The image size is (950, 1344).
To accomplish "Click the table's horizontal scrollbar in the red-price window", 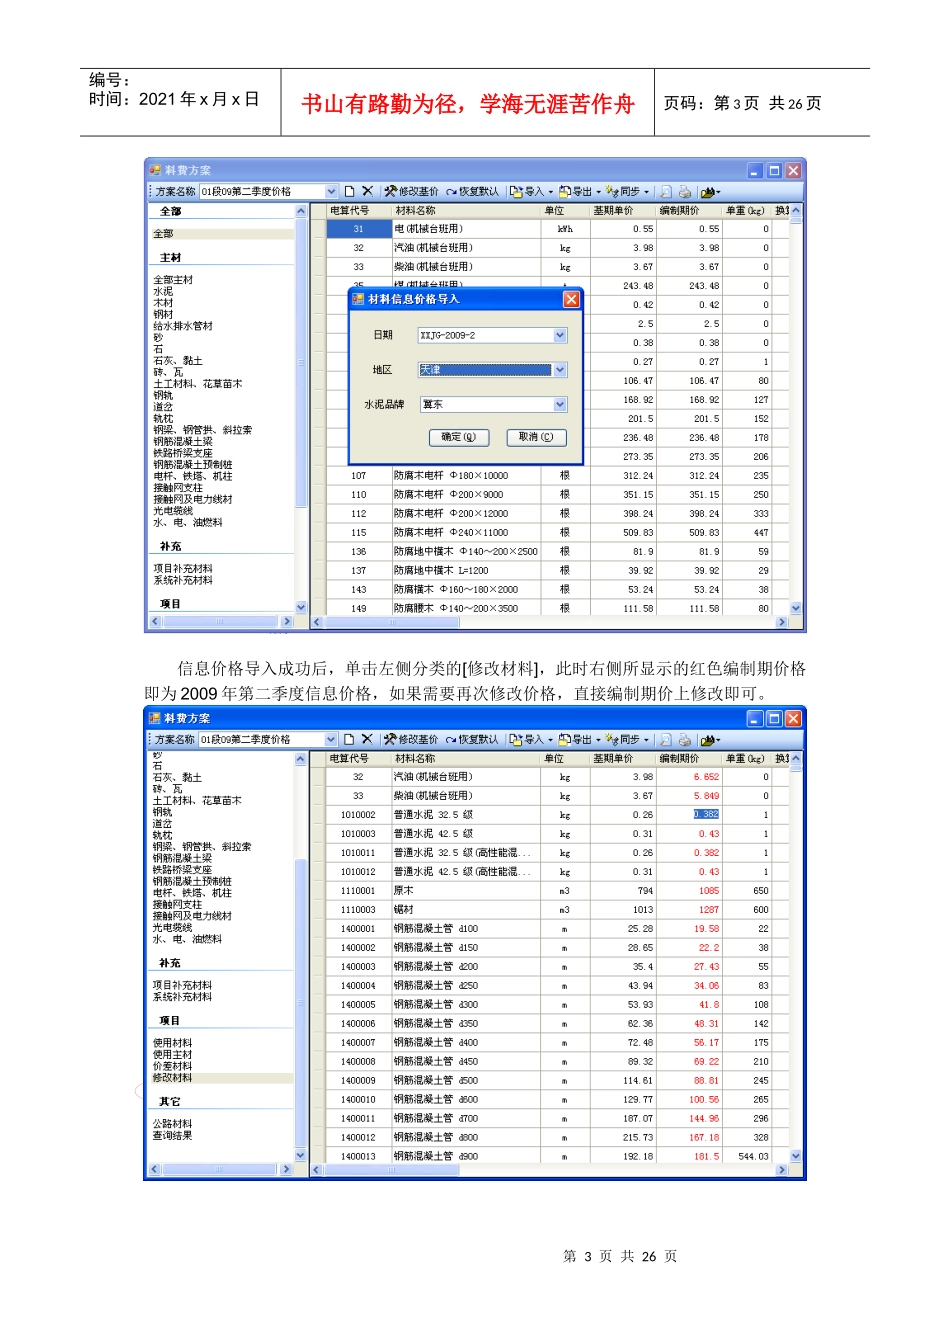I will [550, 1169].
